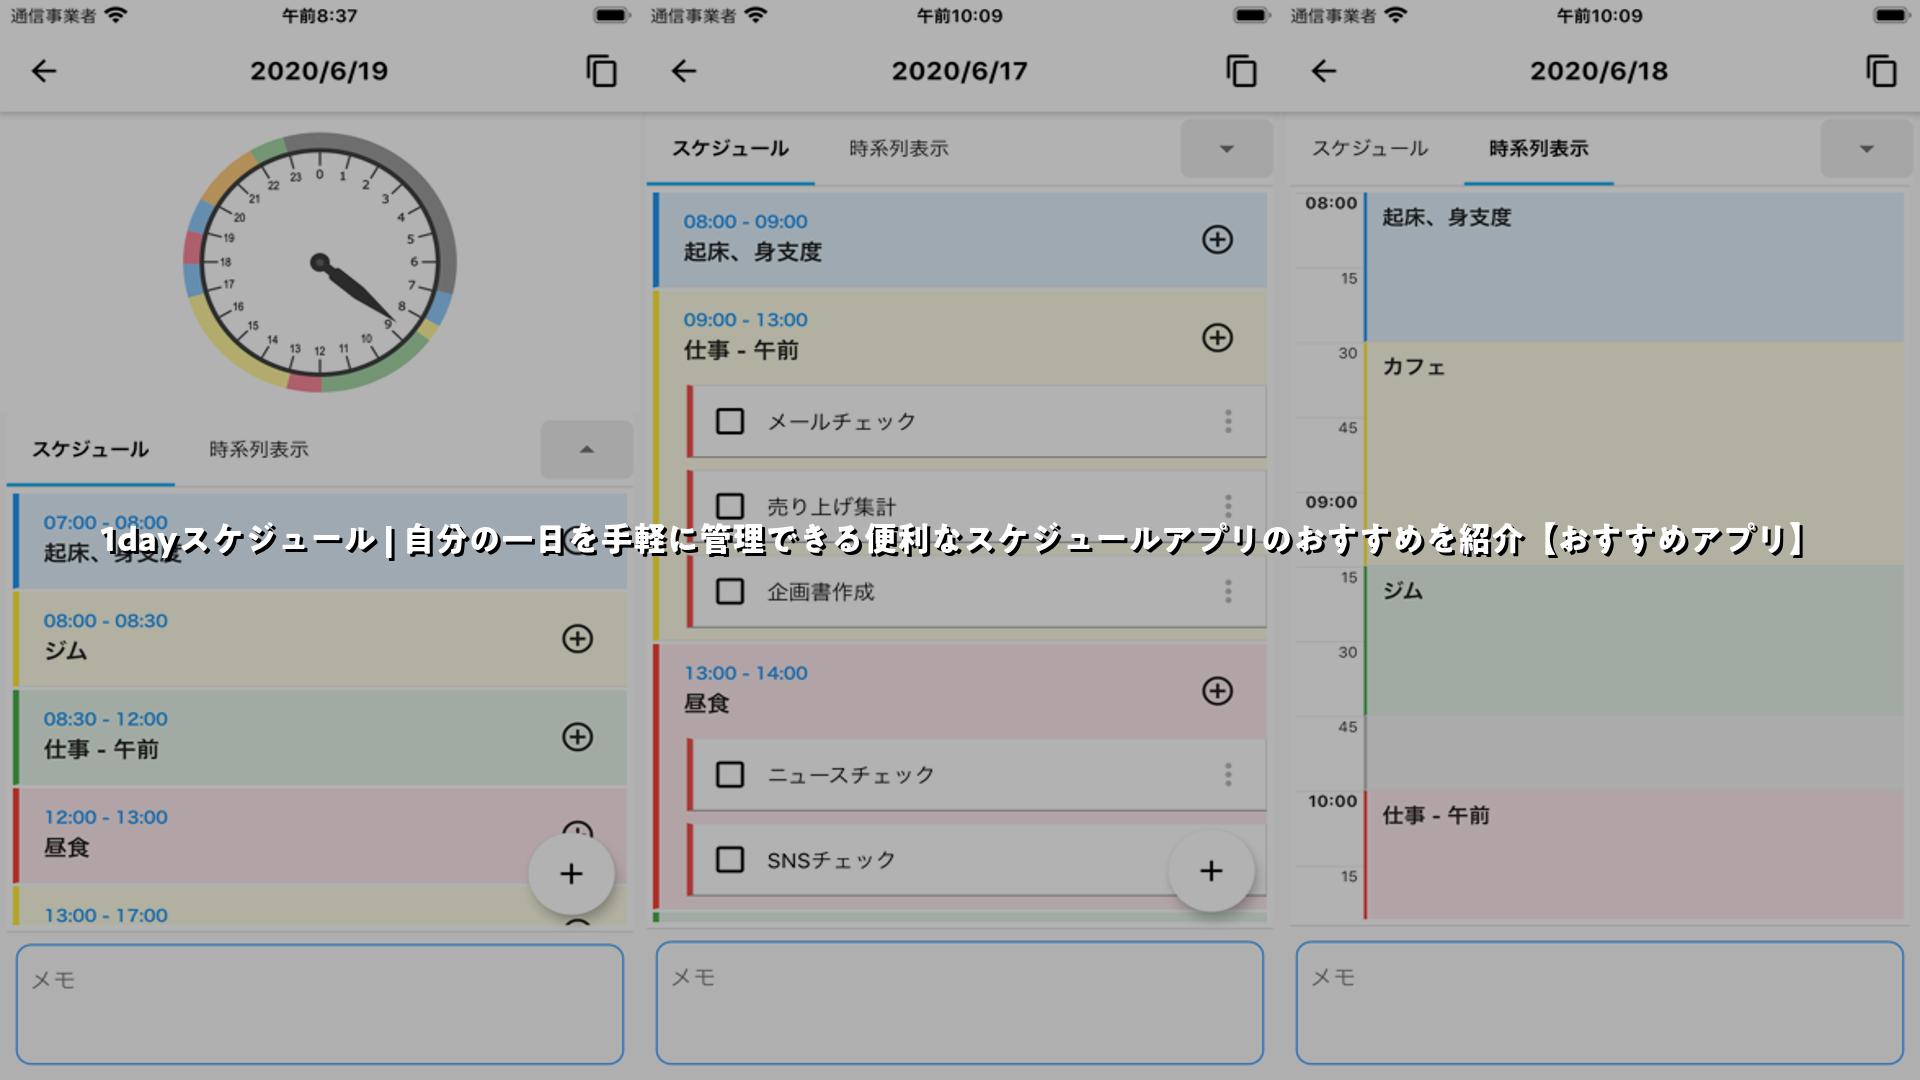This screenshot has height=1080, width=1920.
Task: Focus メモ field on 2020/6/17 screen
Action: [x=960, y=1003]
